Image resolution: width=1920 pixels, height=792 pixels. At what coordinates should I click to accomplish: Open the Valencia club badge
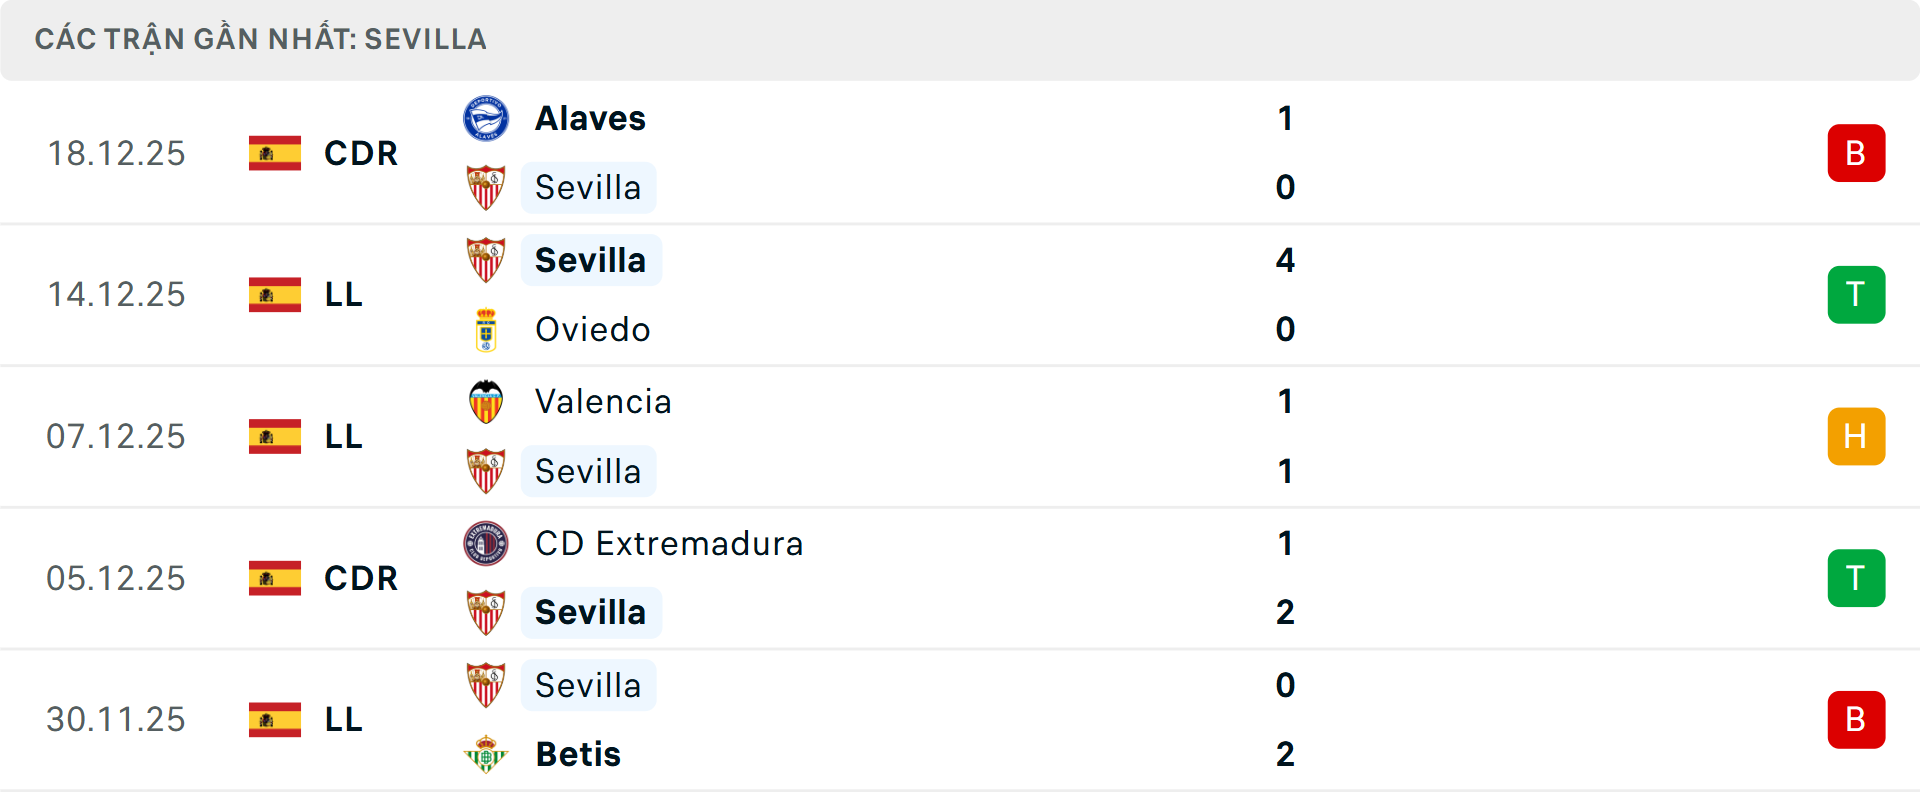(x=487, y=401)
